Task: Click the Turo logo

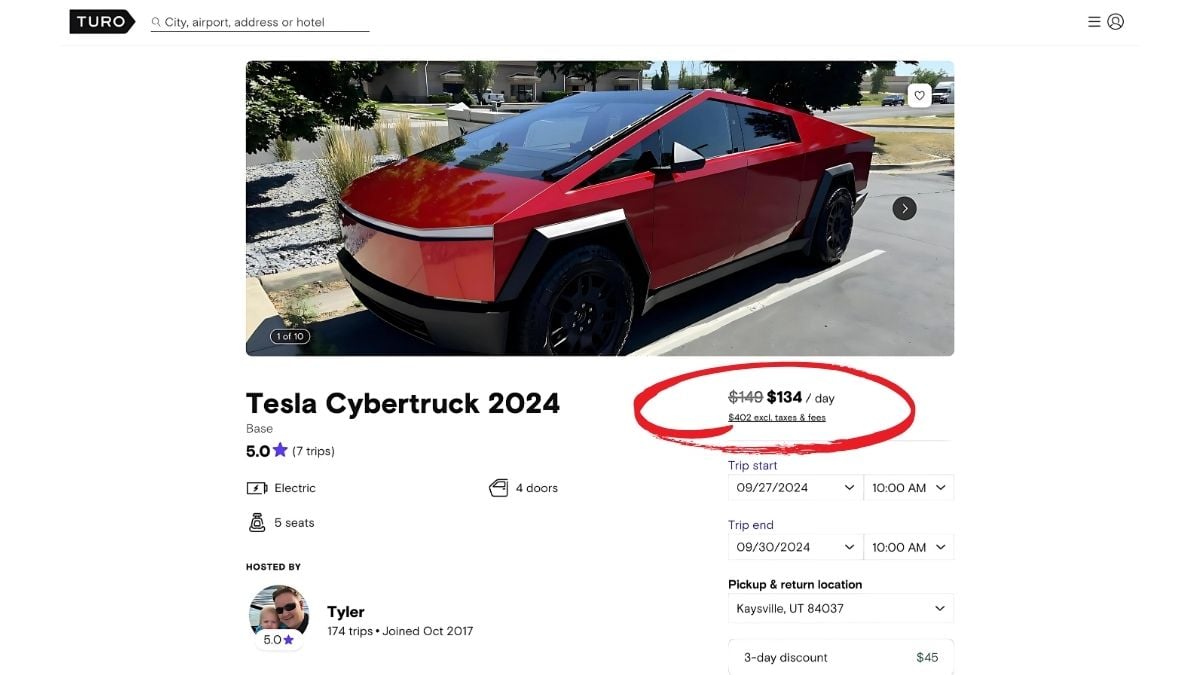Action: [101, 21]
